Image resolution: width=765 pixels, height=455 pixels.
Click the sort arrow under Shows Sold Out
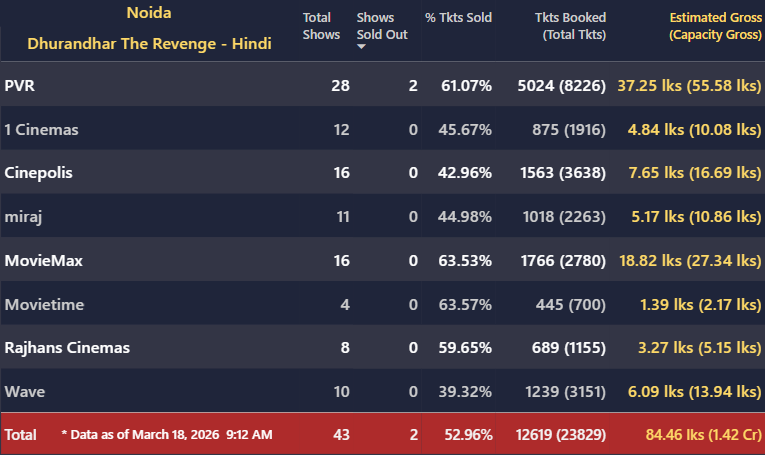361,47
